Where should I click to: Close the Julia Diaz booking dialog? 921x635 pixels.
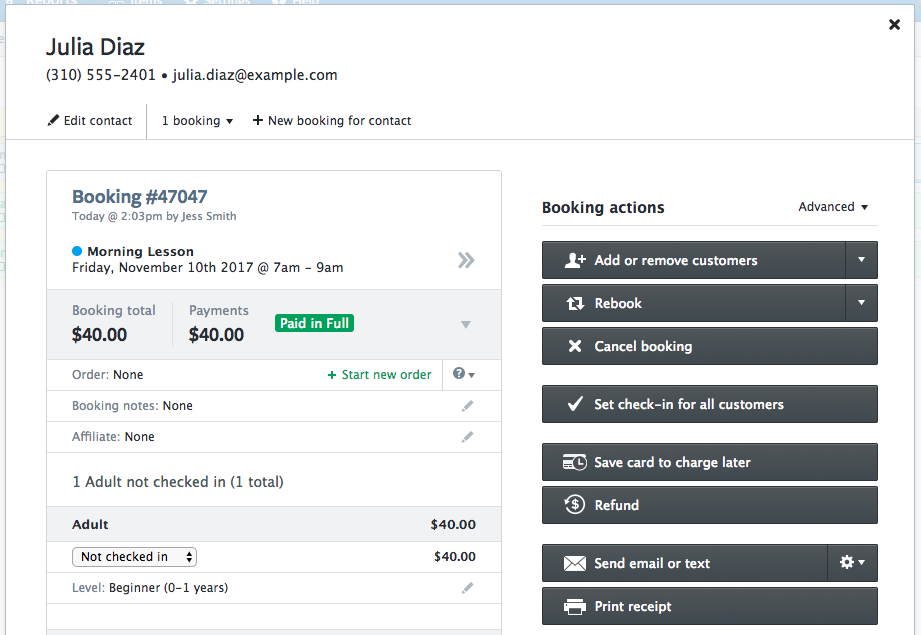[894, 25]
